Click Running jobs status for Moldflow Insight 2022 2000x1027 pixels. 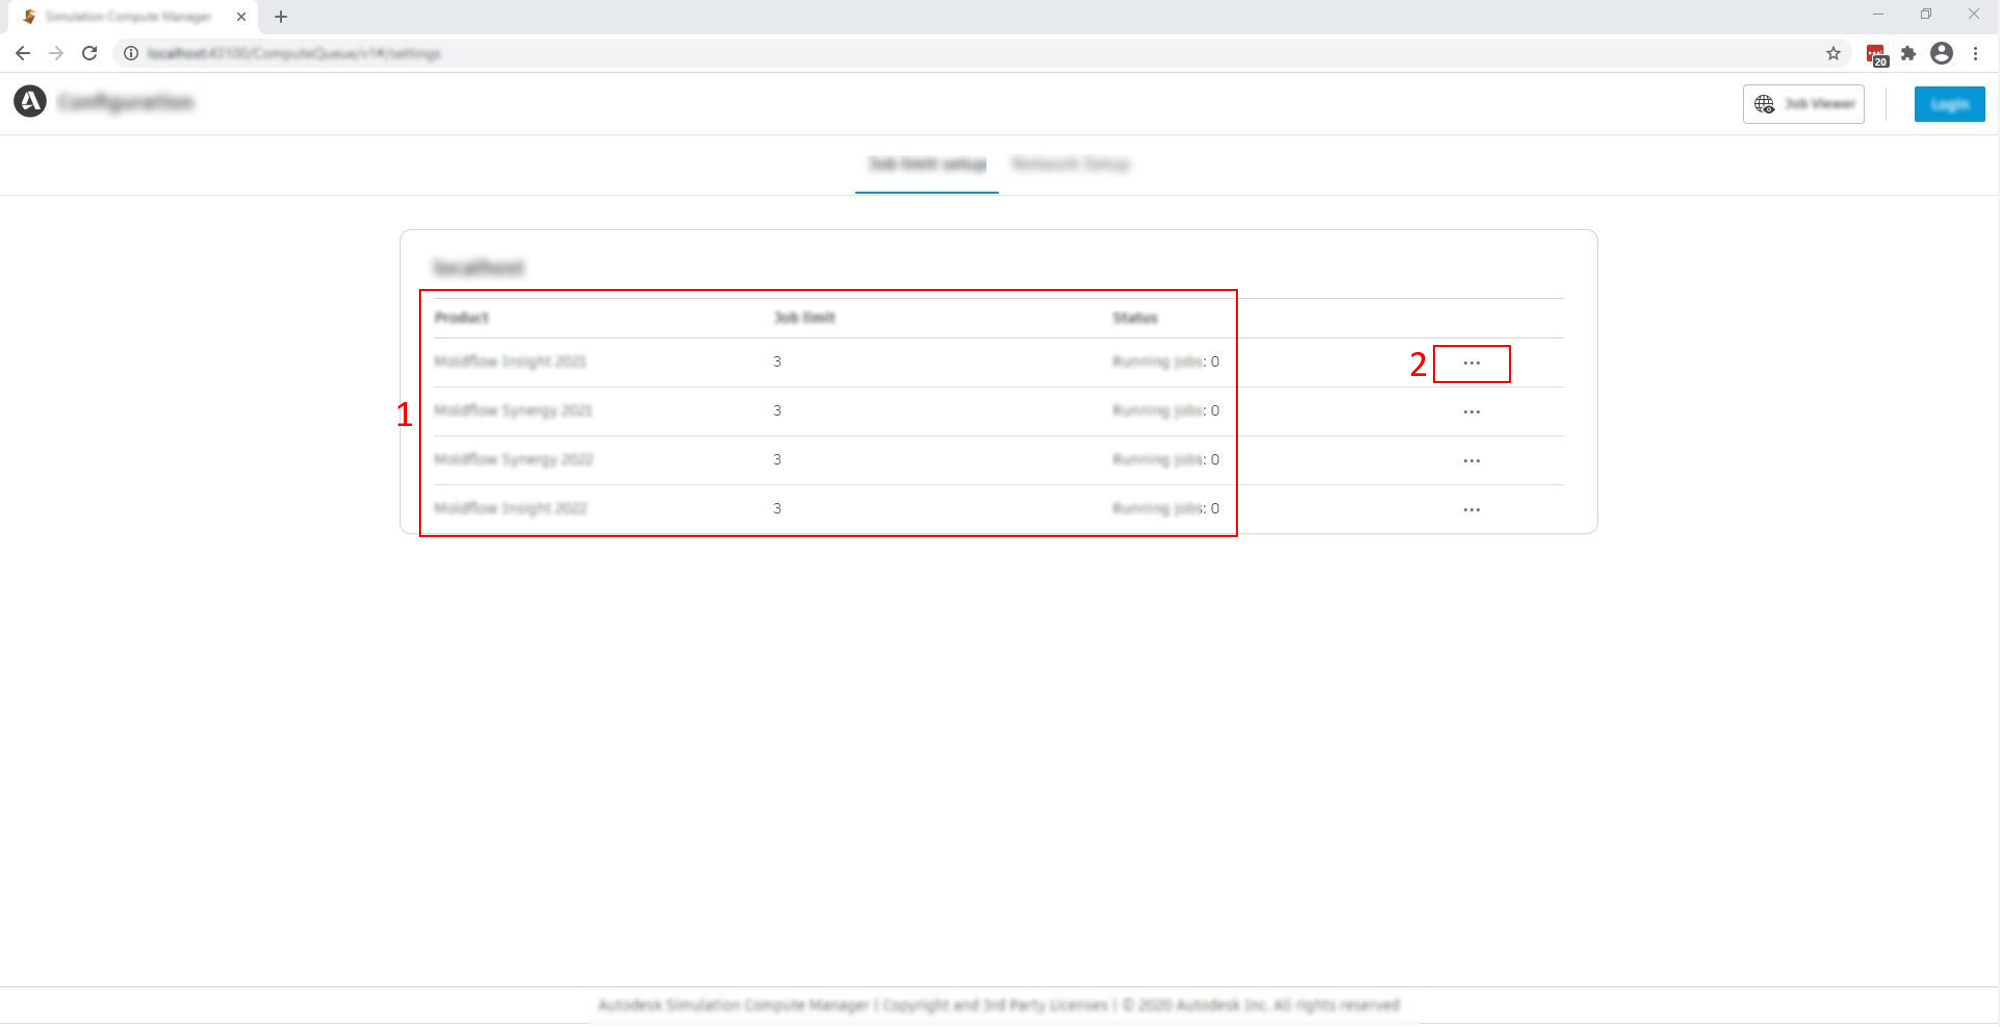[x=1166, y=508]
